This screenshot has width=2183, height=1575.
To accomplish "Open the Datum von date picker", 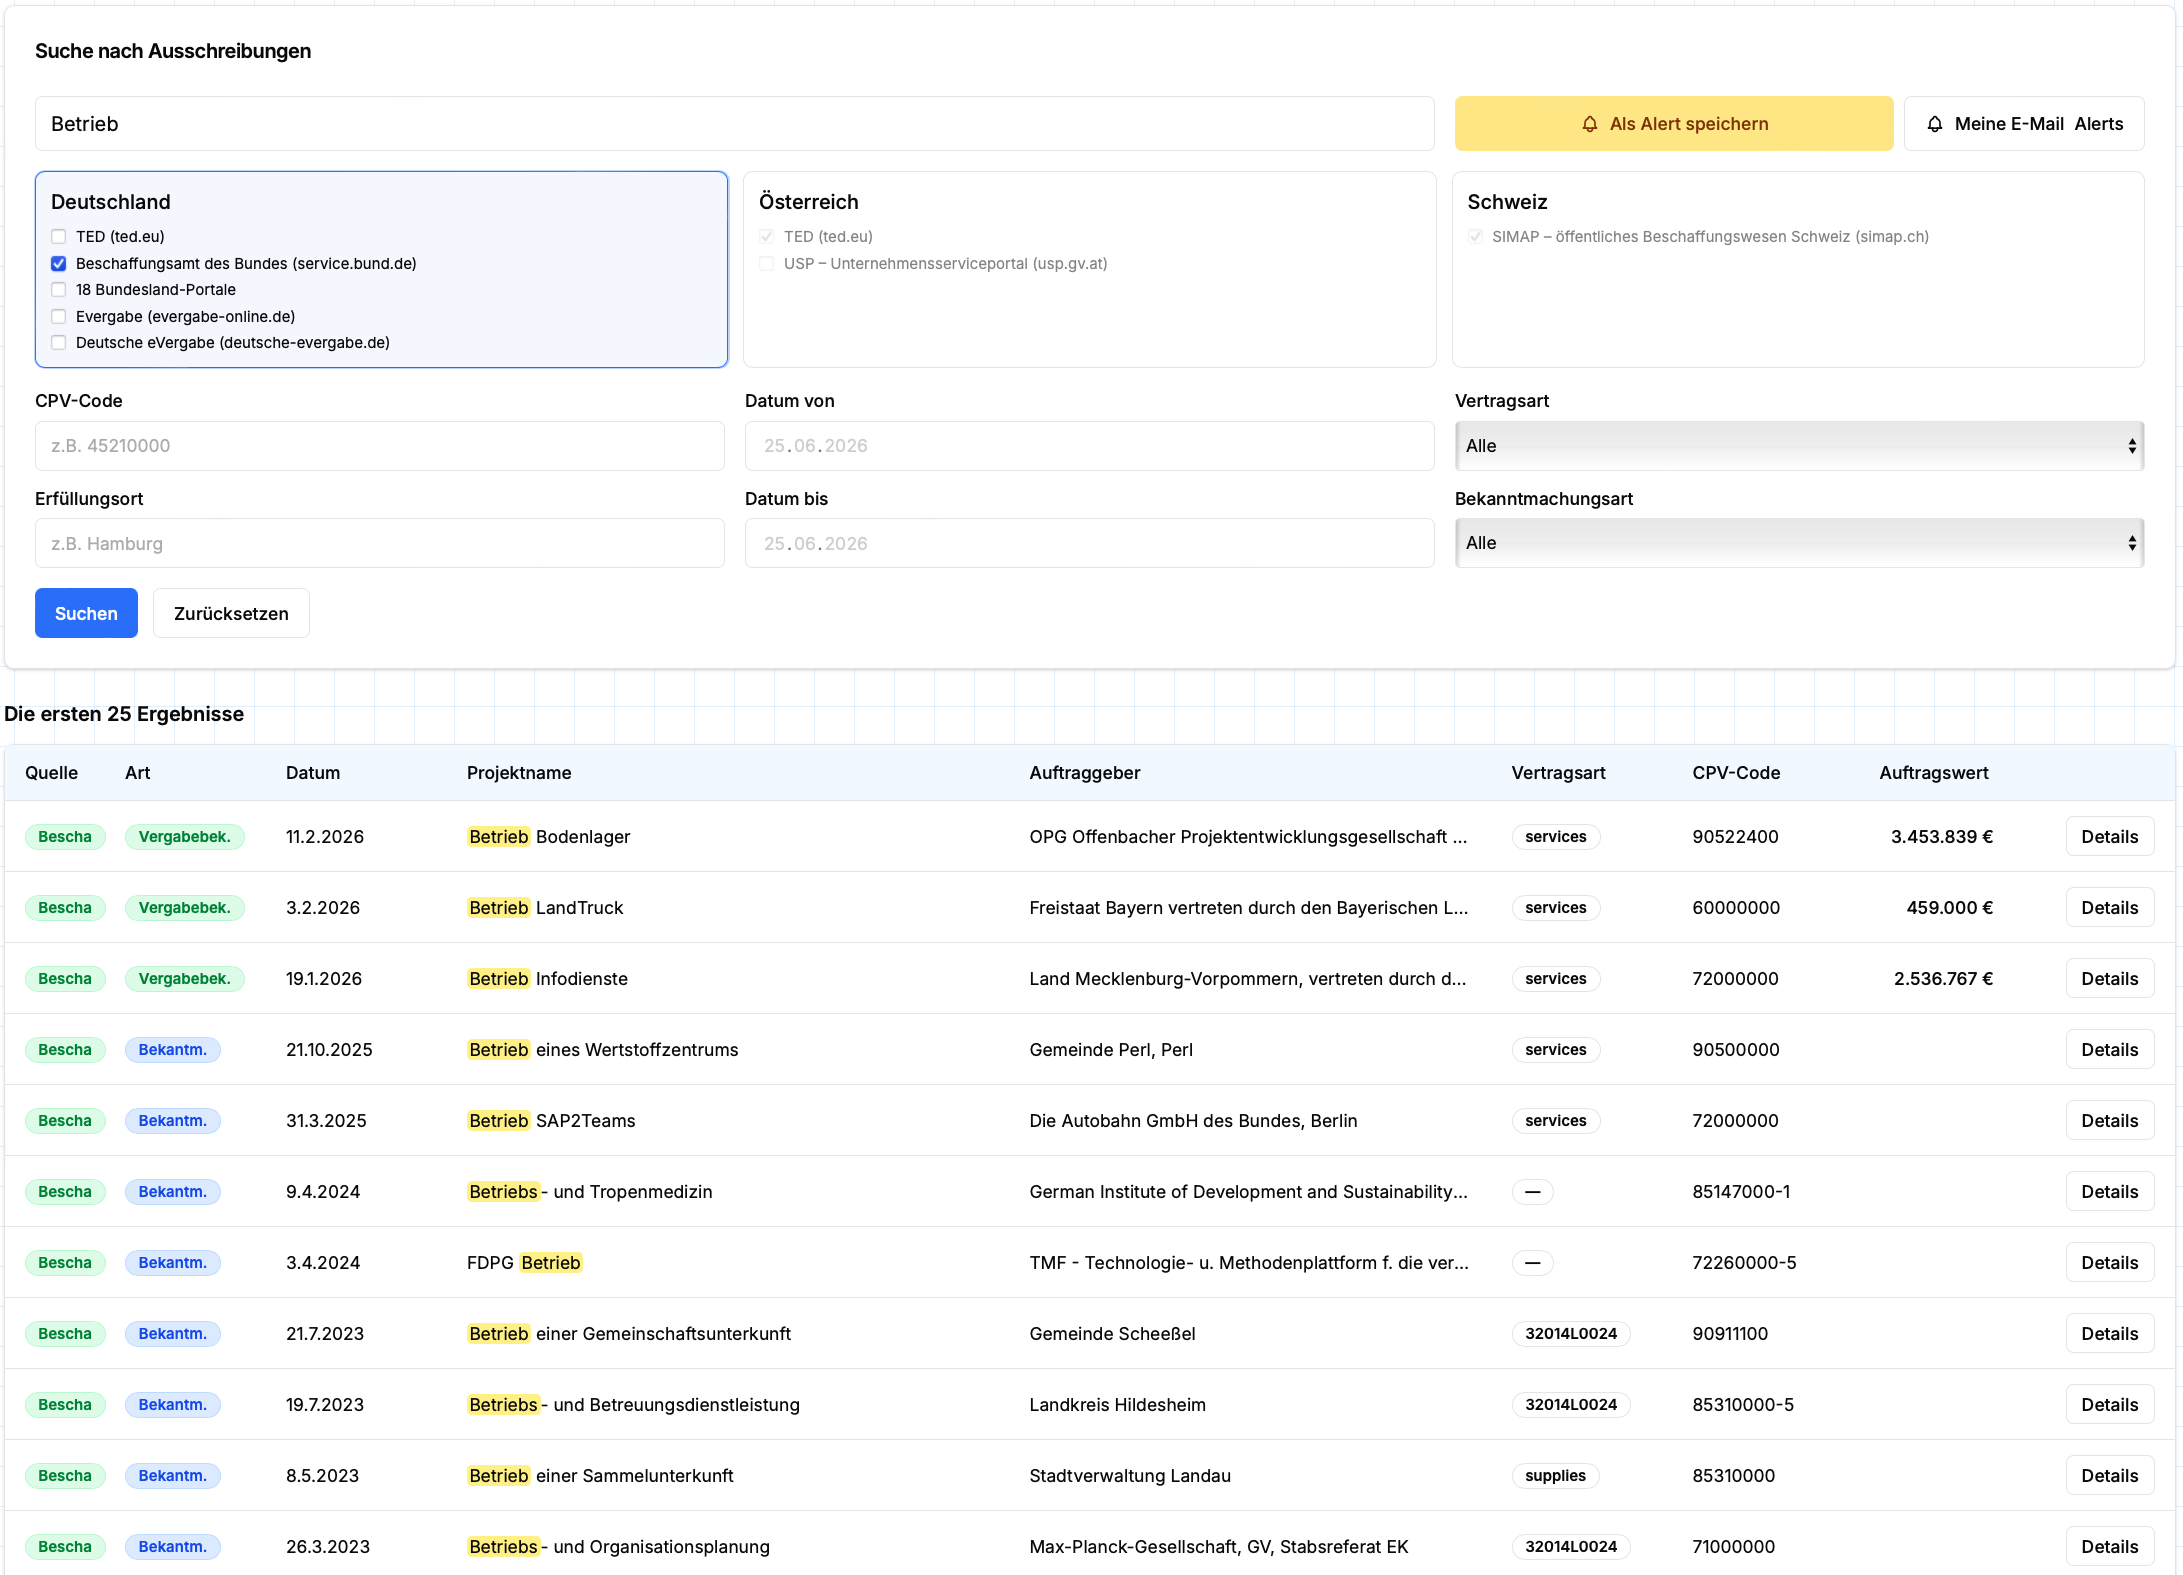I will pos(1089,446).
